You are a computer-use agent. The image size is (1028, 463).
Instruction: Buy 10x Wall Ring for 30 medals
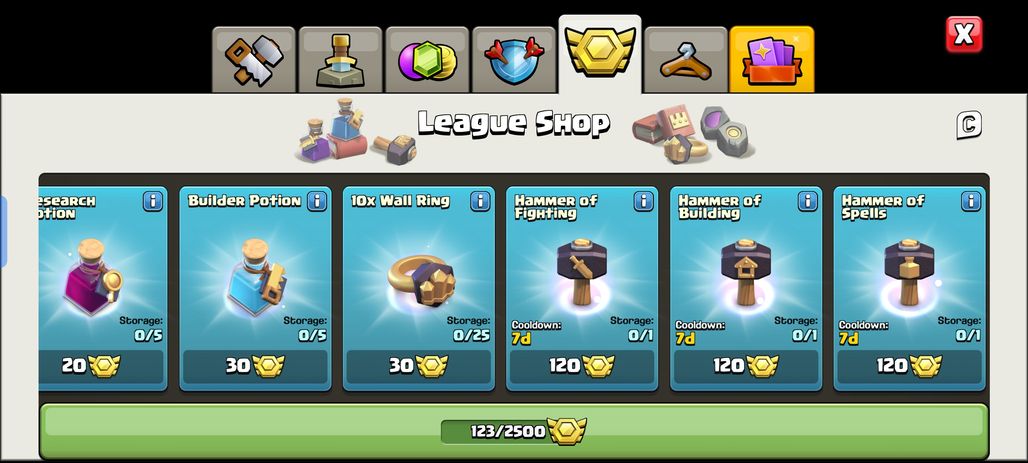(x=419, y=366)
